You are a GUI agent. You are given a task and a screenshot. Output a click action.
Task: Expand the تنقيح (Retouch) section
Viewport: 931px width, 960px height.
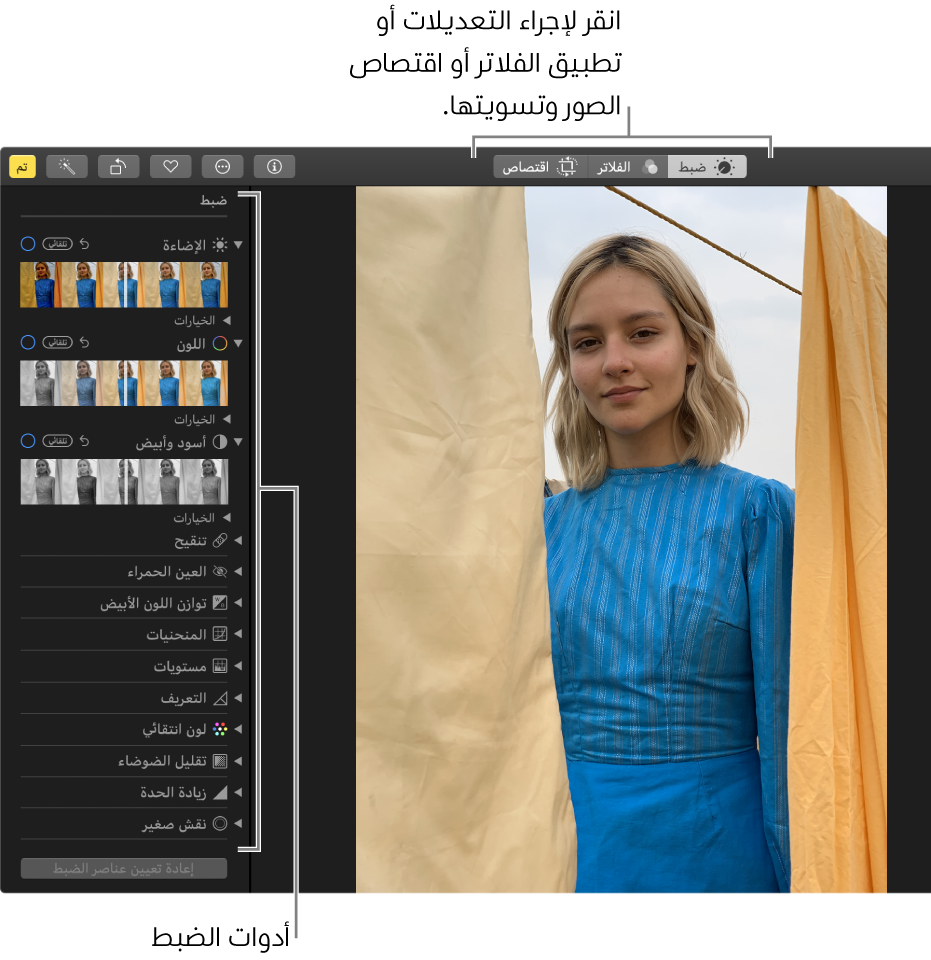(238, 541)
